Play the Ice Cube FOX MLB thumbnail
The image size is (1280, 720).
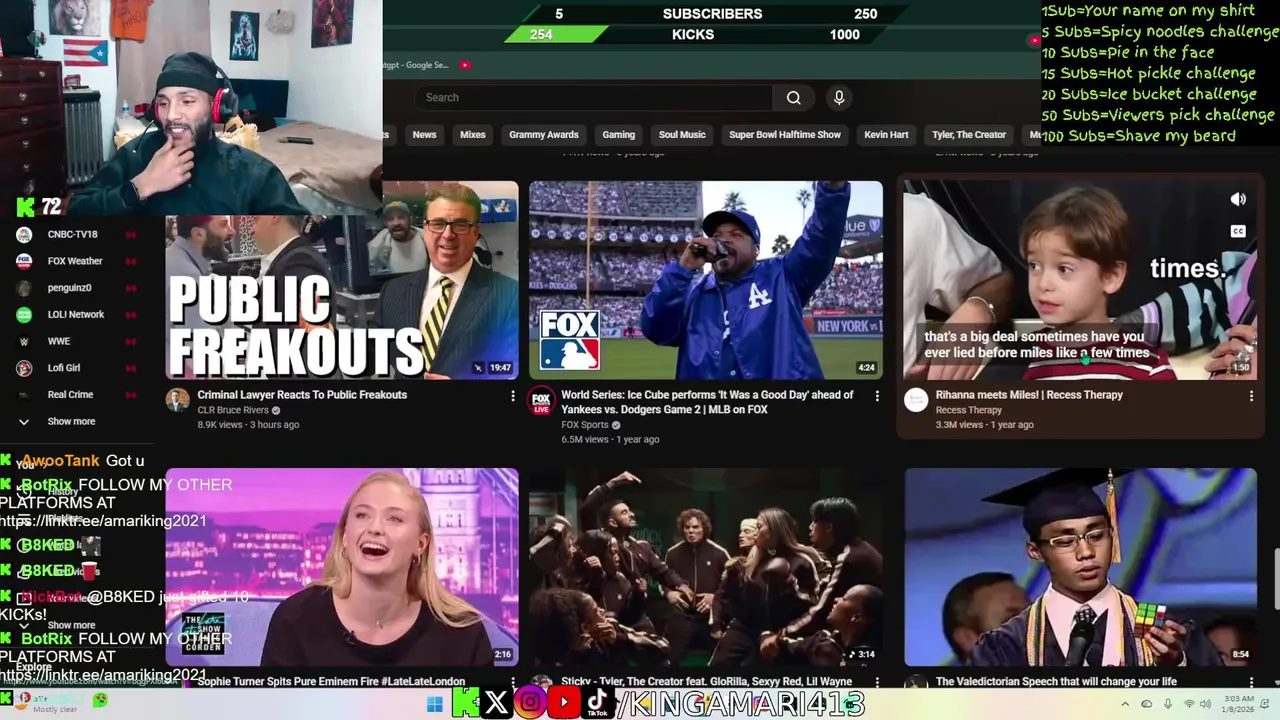[706, 280]
